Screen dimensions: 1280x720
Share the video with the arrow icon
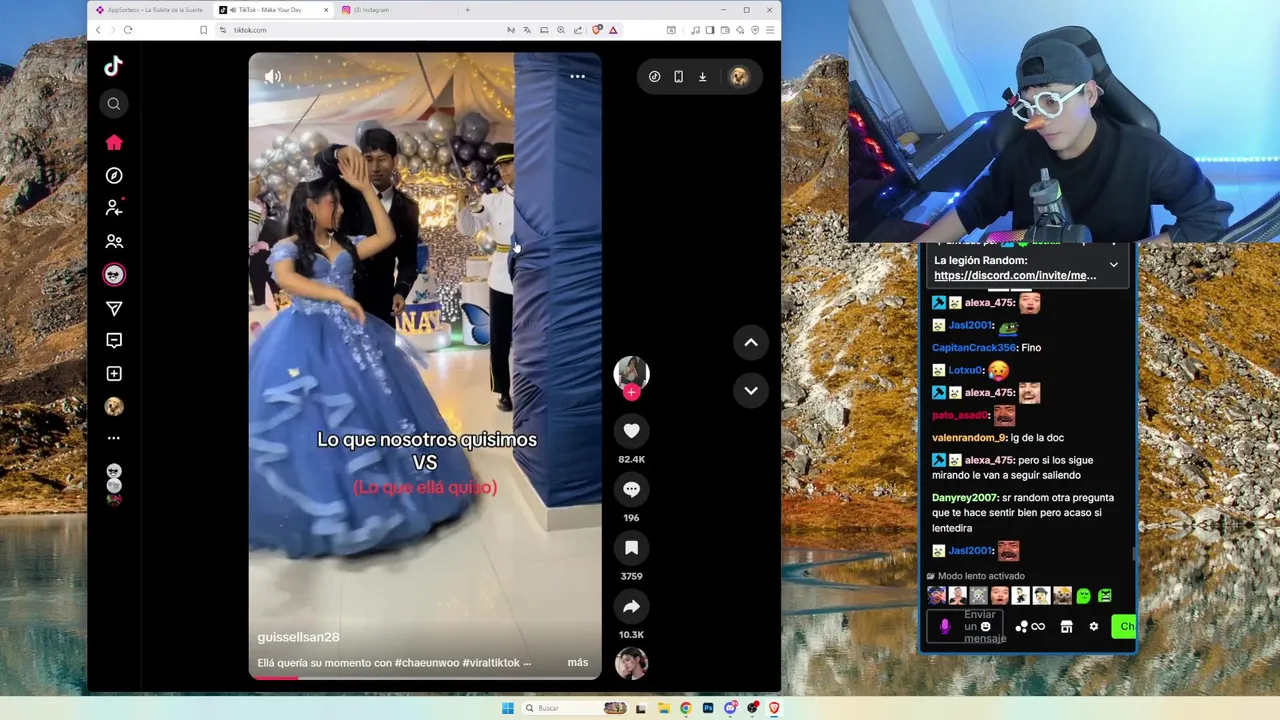point(631,606)
